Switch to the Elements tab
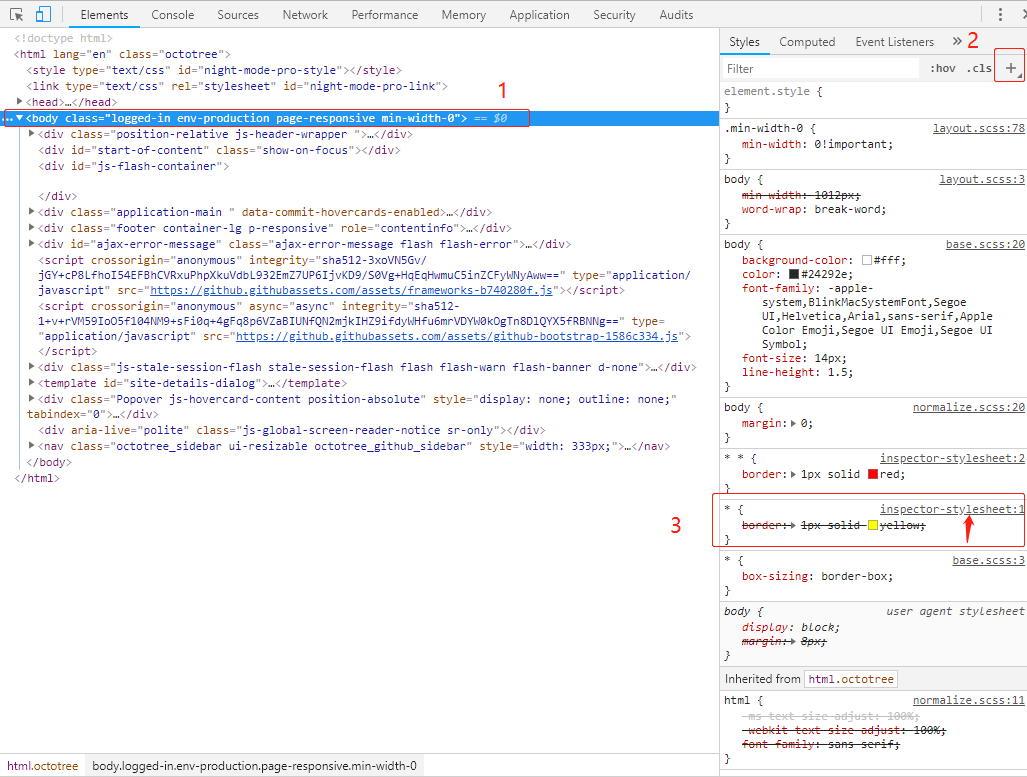Image resolution: width=1027 pixels, height=777 pixels. (104, 14)
